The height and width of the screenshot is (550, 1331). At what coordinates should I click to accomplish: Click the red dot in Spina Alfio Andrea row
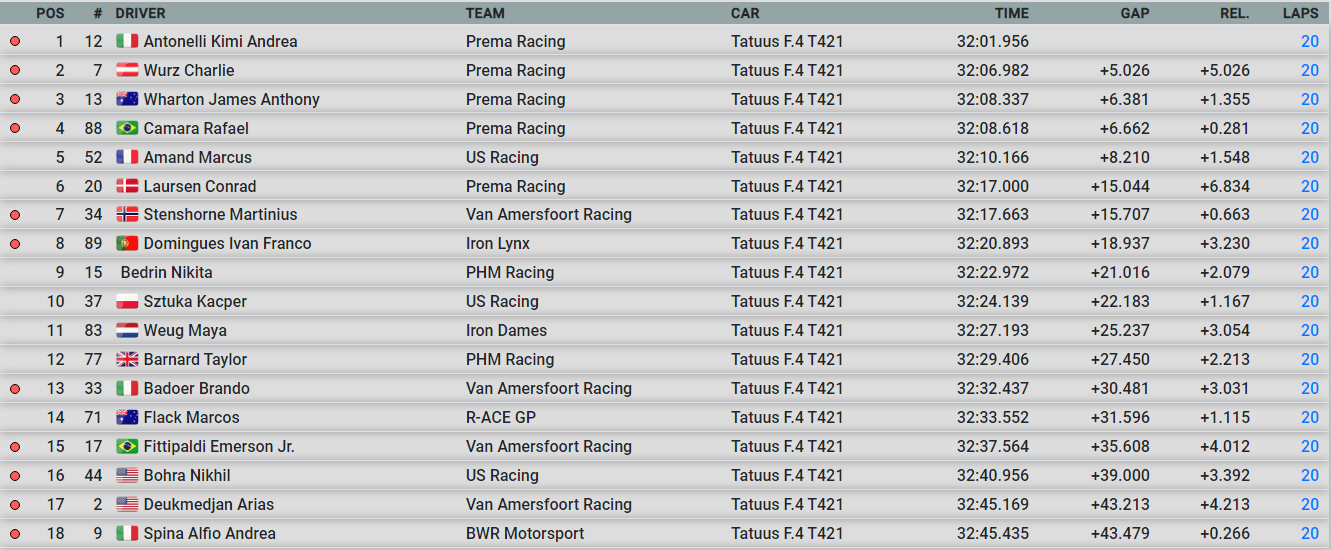15,533
